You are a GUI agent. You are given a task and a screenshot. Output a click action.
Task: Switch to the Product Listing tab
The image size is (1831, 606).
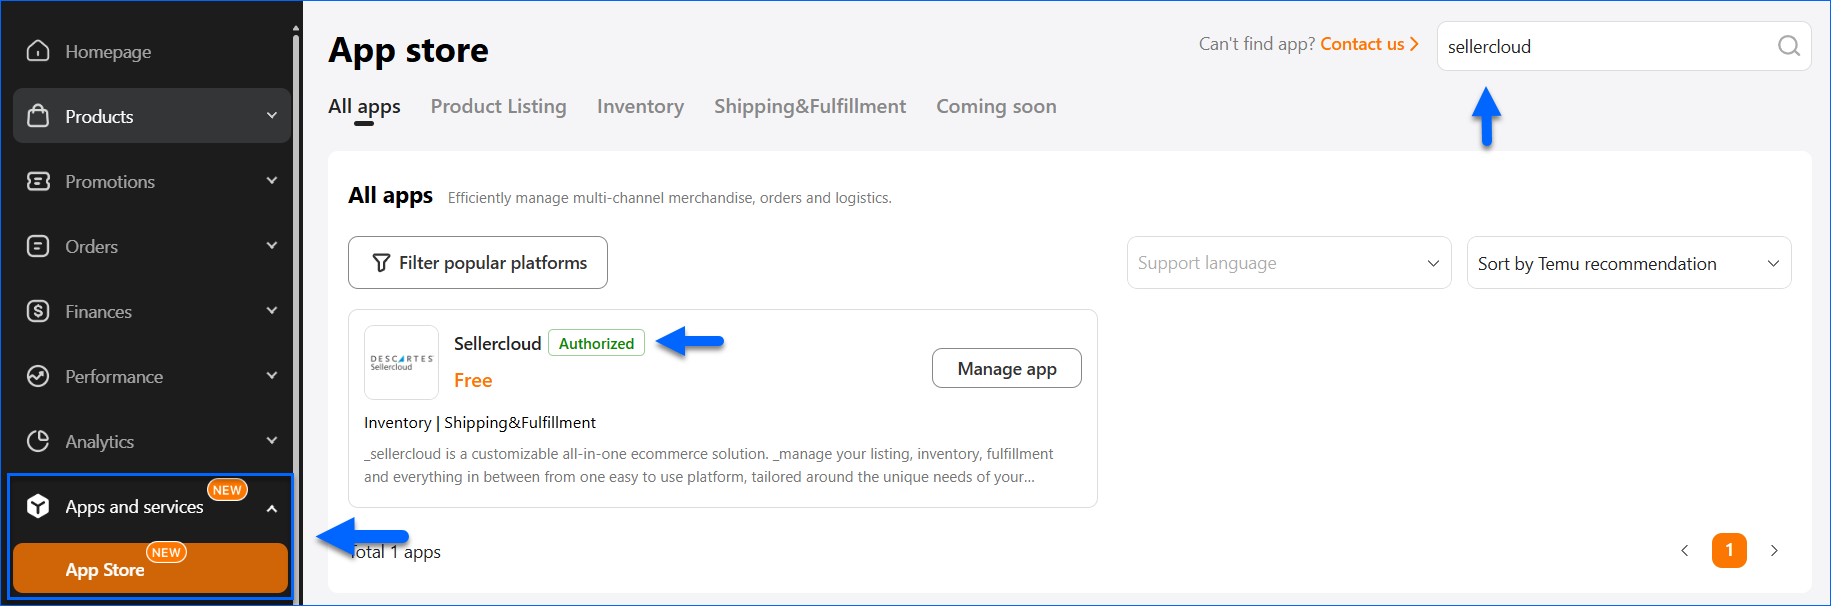pyautogui.click(x=498, y=106)
